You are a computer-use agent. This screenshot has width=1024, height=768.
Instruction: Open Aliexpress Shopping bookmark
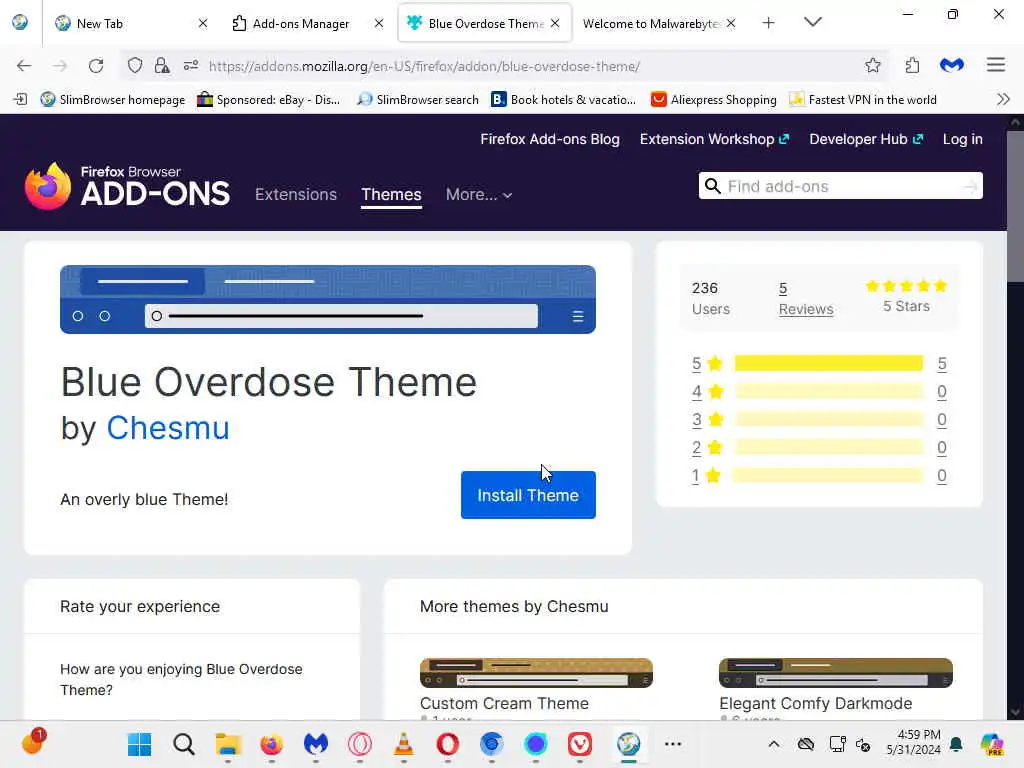click(x=714, y=99)
